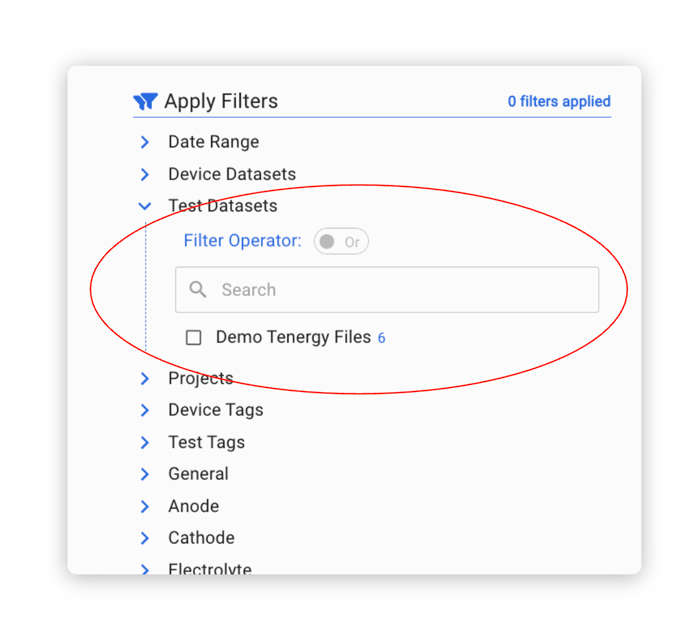
Task: Expand the Anode filter chevron
Action: [145, 506]
